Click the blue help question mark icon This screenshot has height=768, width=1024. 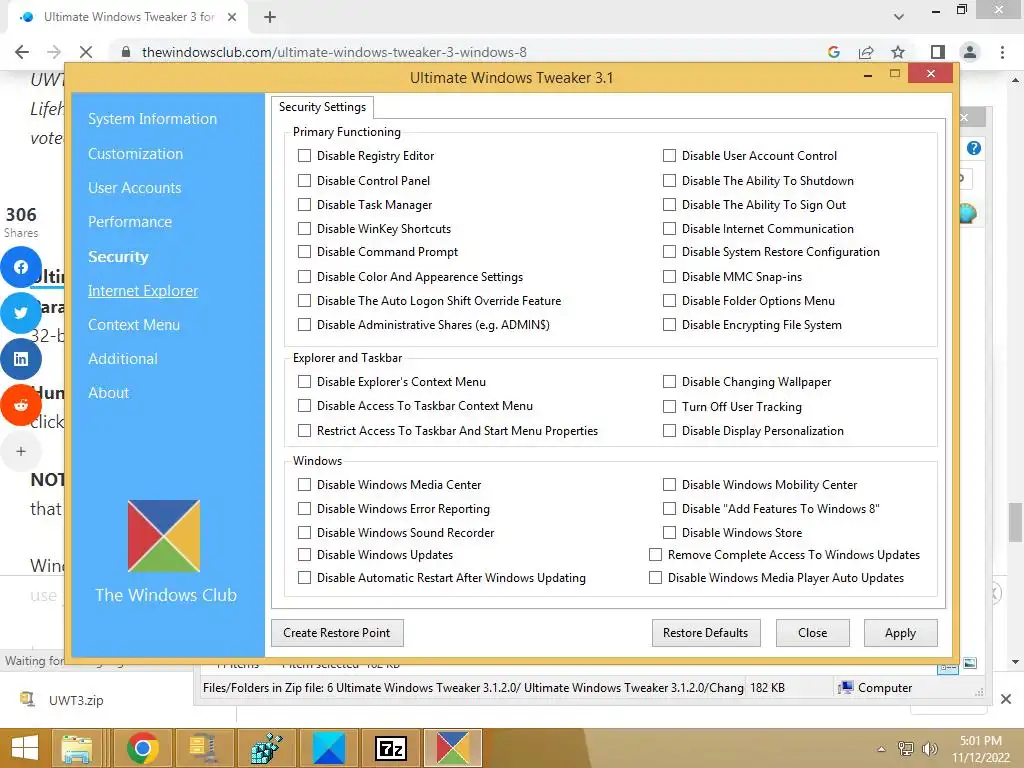pyautogui.click(x=974, y=148)
